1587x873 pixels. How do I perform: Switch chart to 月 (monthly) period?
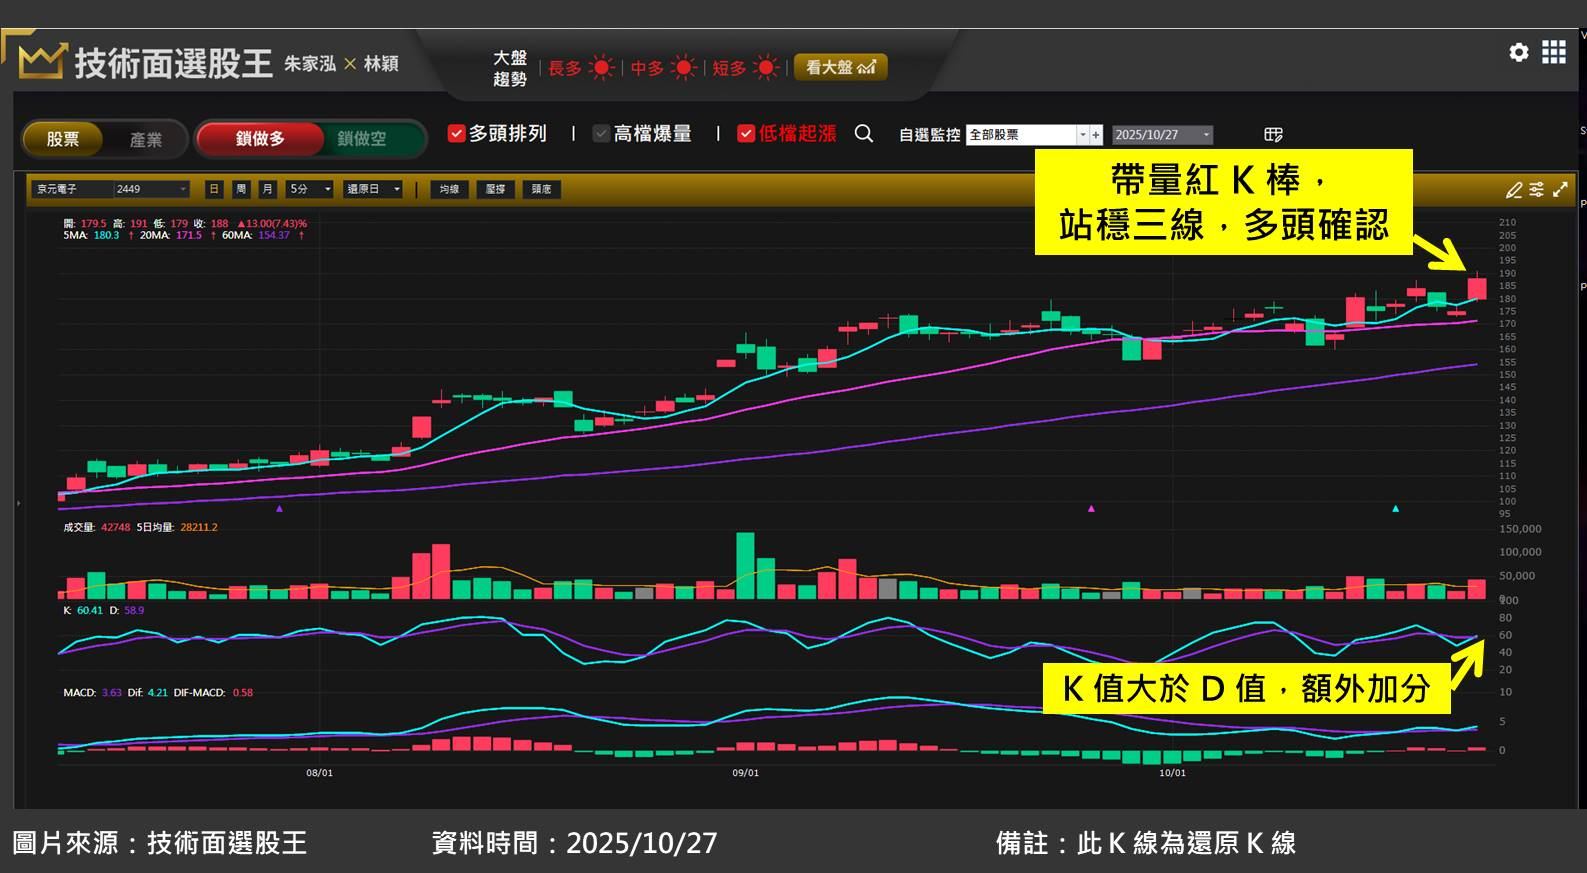(x=267, y=189)
